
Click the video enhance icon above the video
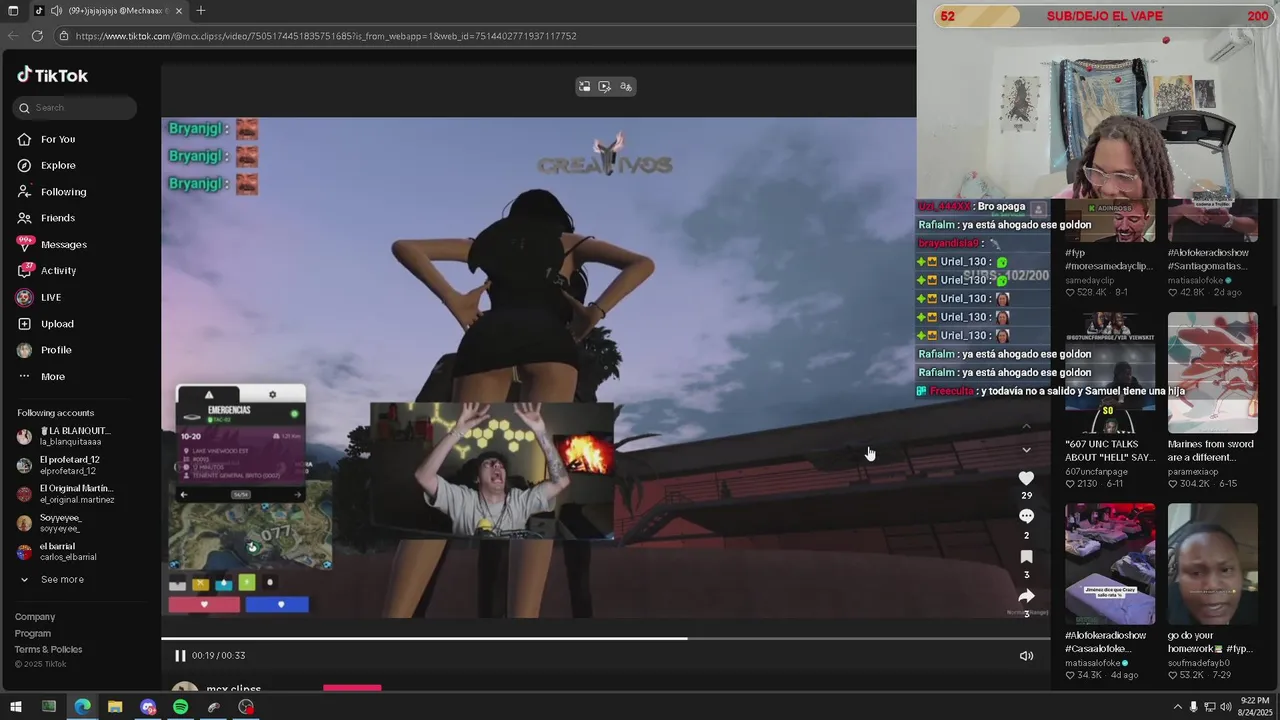pyautogui.click(x=605, y=87)
